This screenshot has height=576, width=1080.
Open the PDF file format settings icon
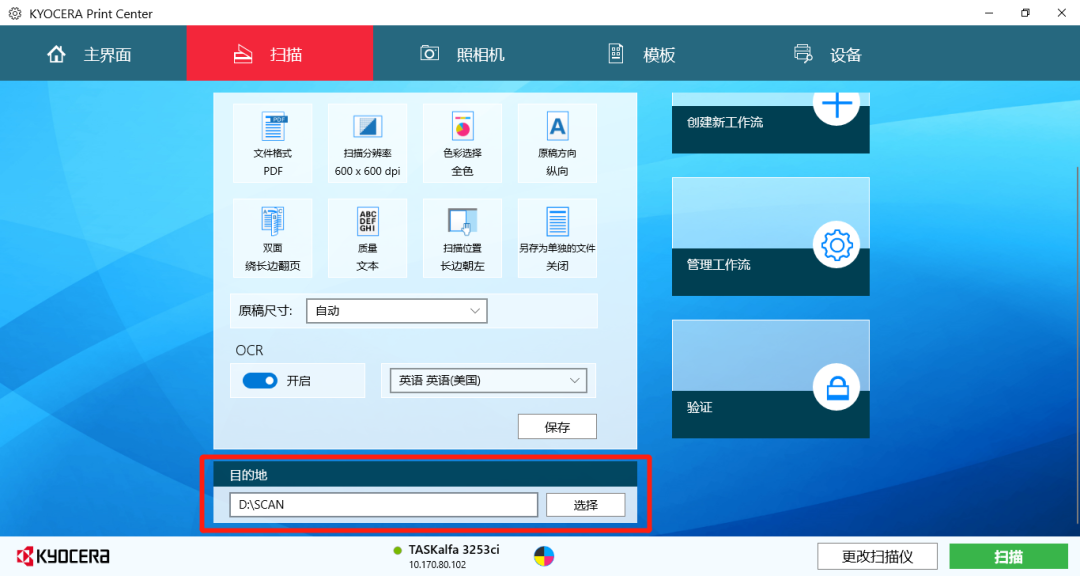(272, 143)
